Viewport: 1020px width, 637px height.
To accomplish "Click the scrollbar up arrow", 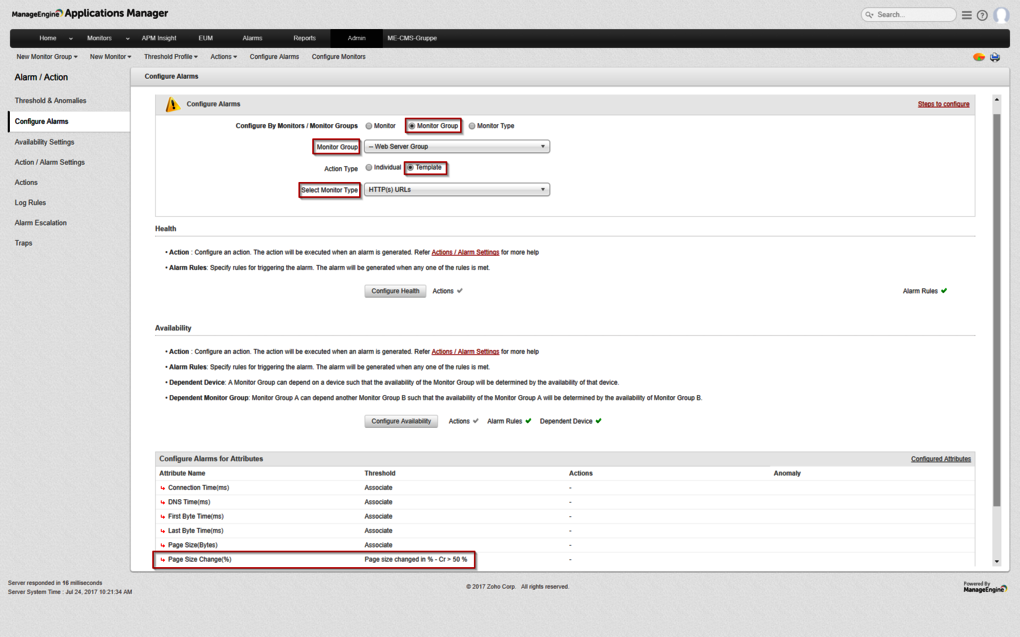I will (x=996, y=100).
